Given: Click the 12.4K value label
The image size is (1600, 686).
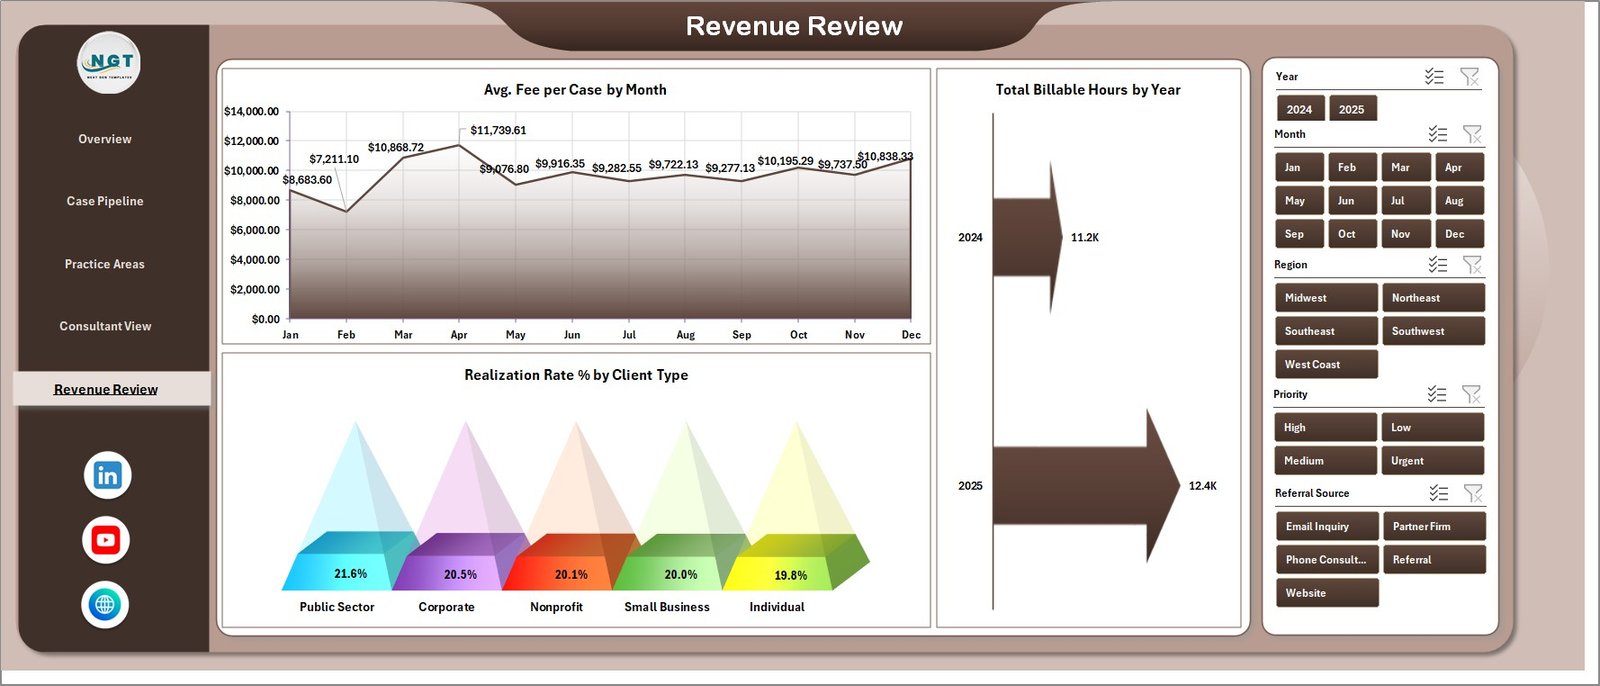Looking at the screenshot, I should point(1202,486).
